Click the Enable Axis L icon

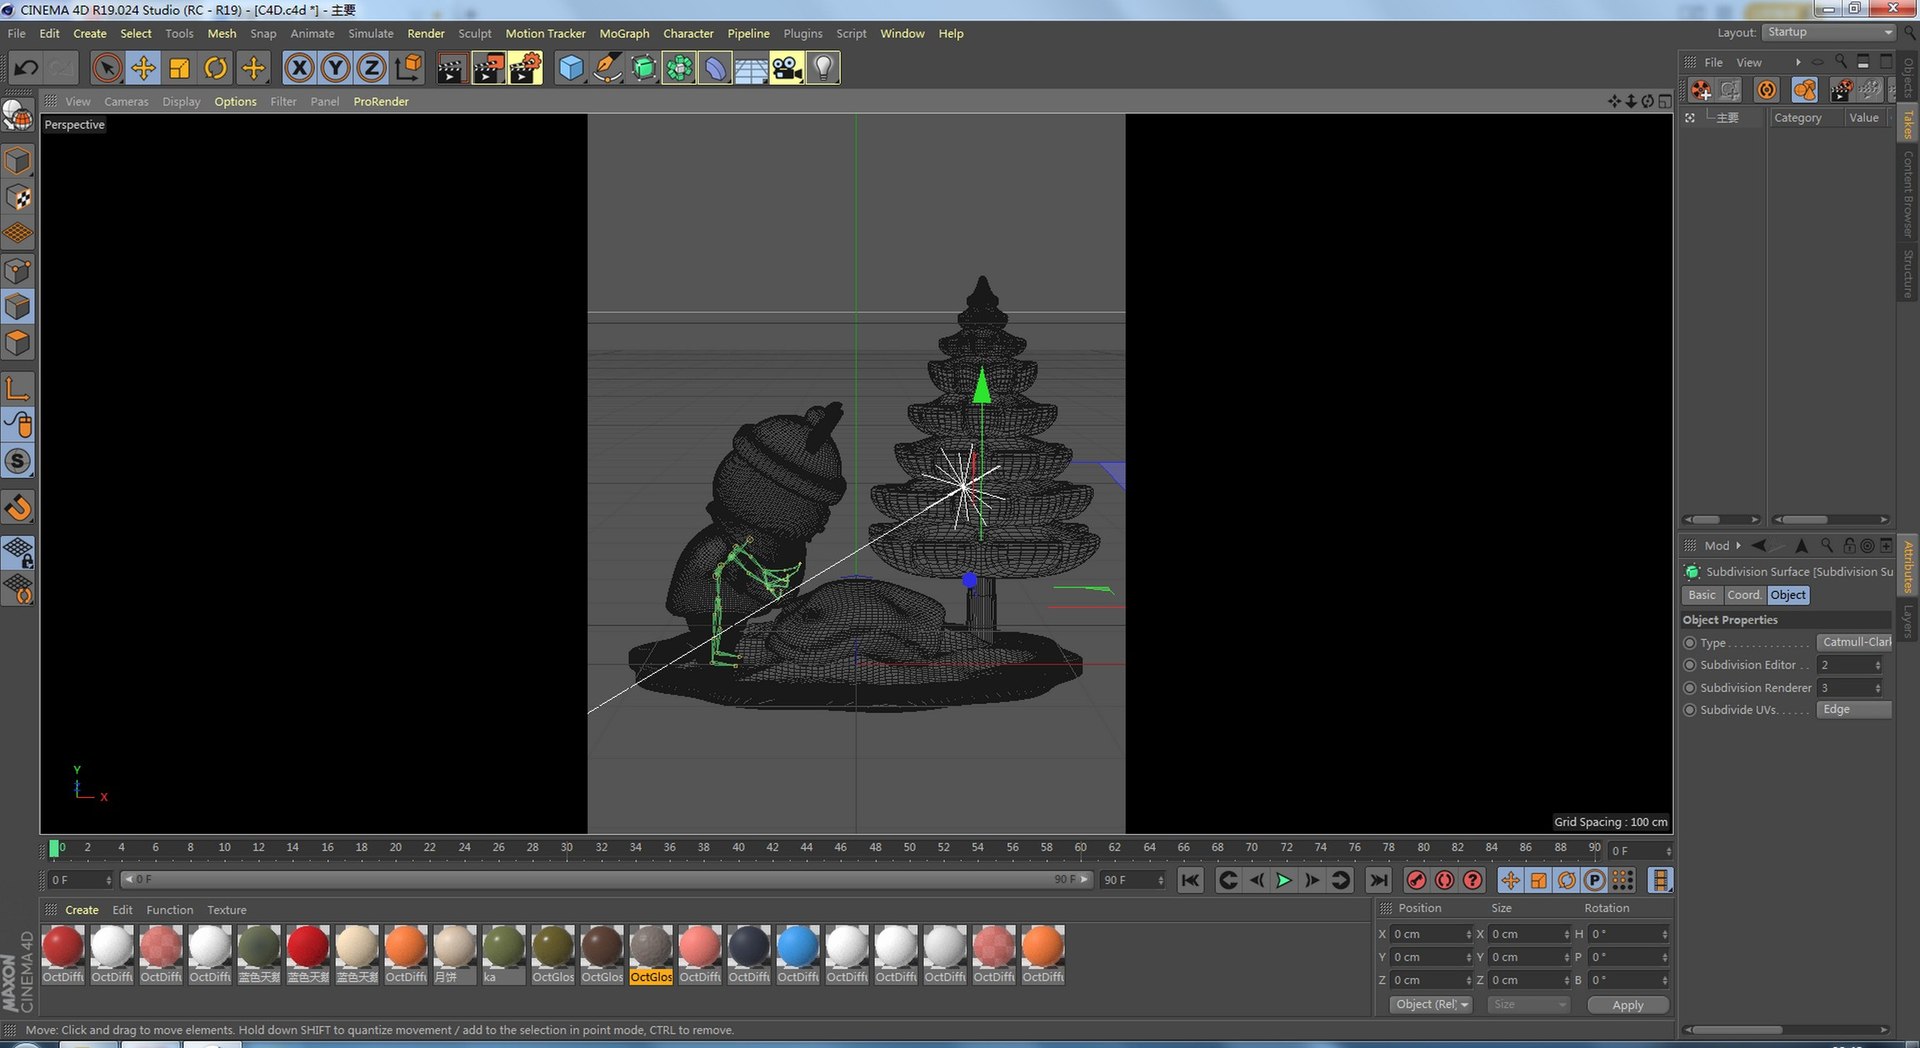click(18, 388)
